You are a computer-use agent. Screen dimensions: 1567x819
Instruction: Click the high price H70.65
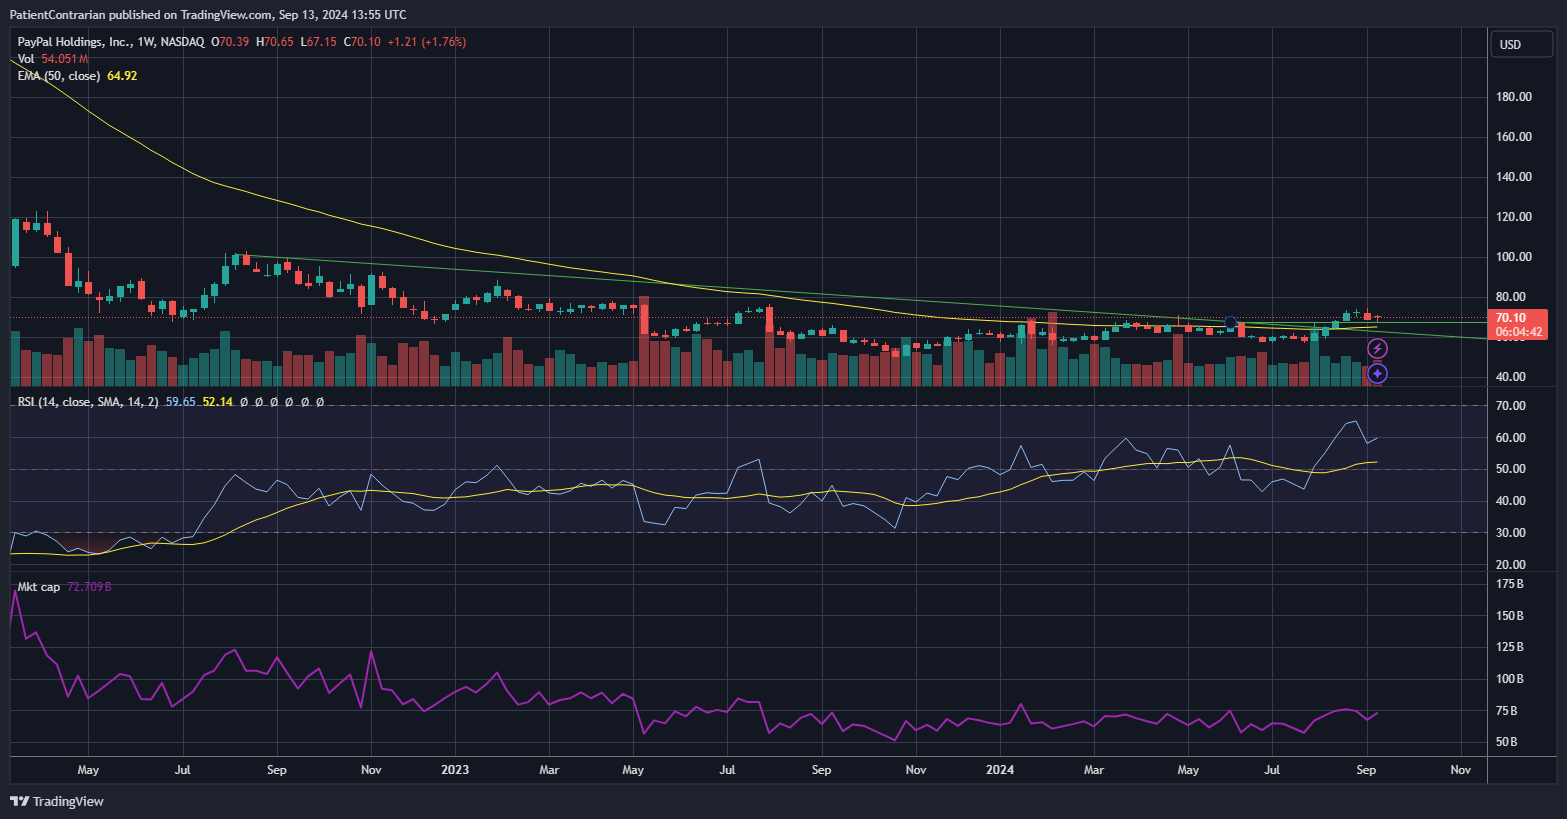tap(275, 42)
